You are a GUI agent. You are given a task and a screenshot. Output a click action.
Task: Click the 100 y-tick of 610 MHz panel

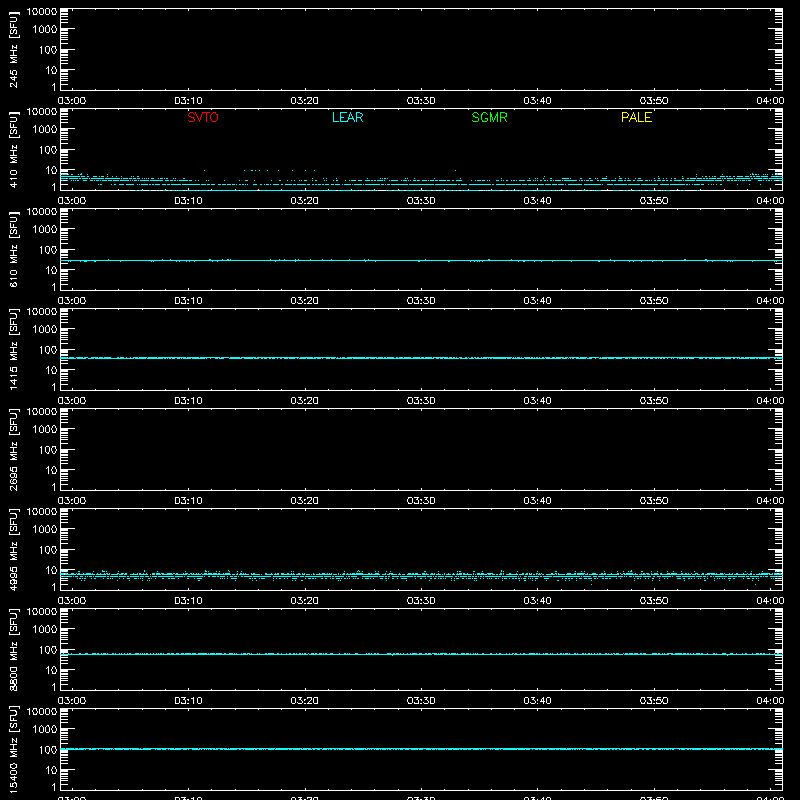(x=48, y=250)
